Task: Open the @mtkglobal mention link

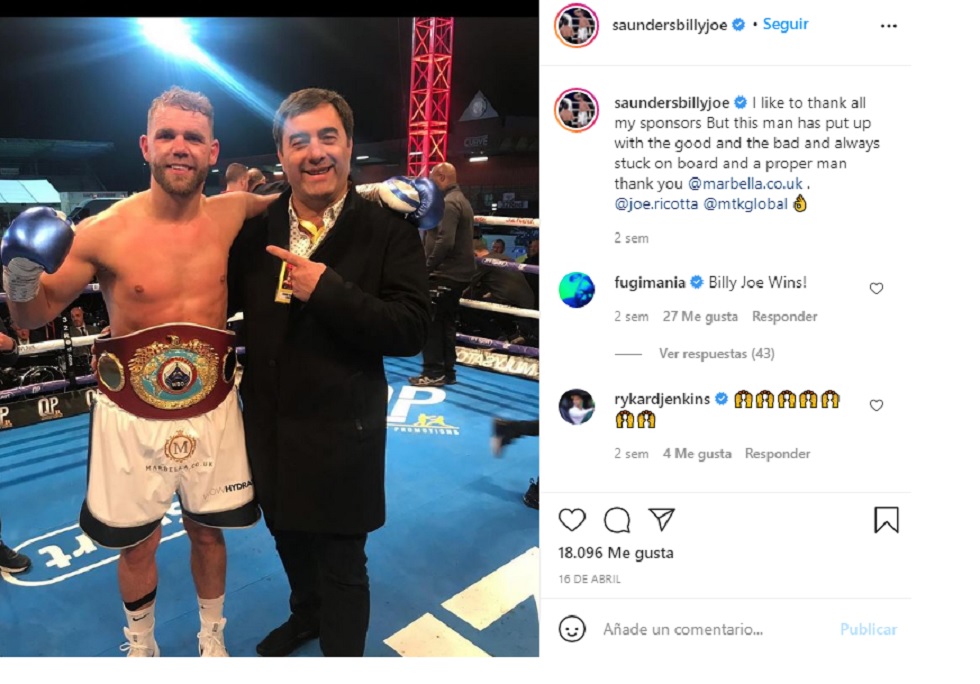Action: pos(745,204)
